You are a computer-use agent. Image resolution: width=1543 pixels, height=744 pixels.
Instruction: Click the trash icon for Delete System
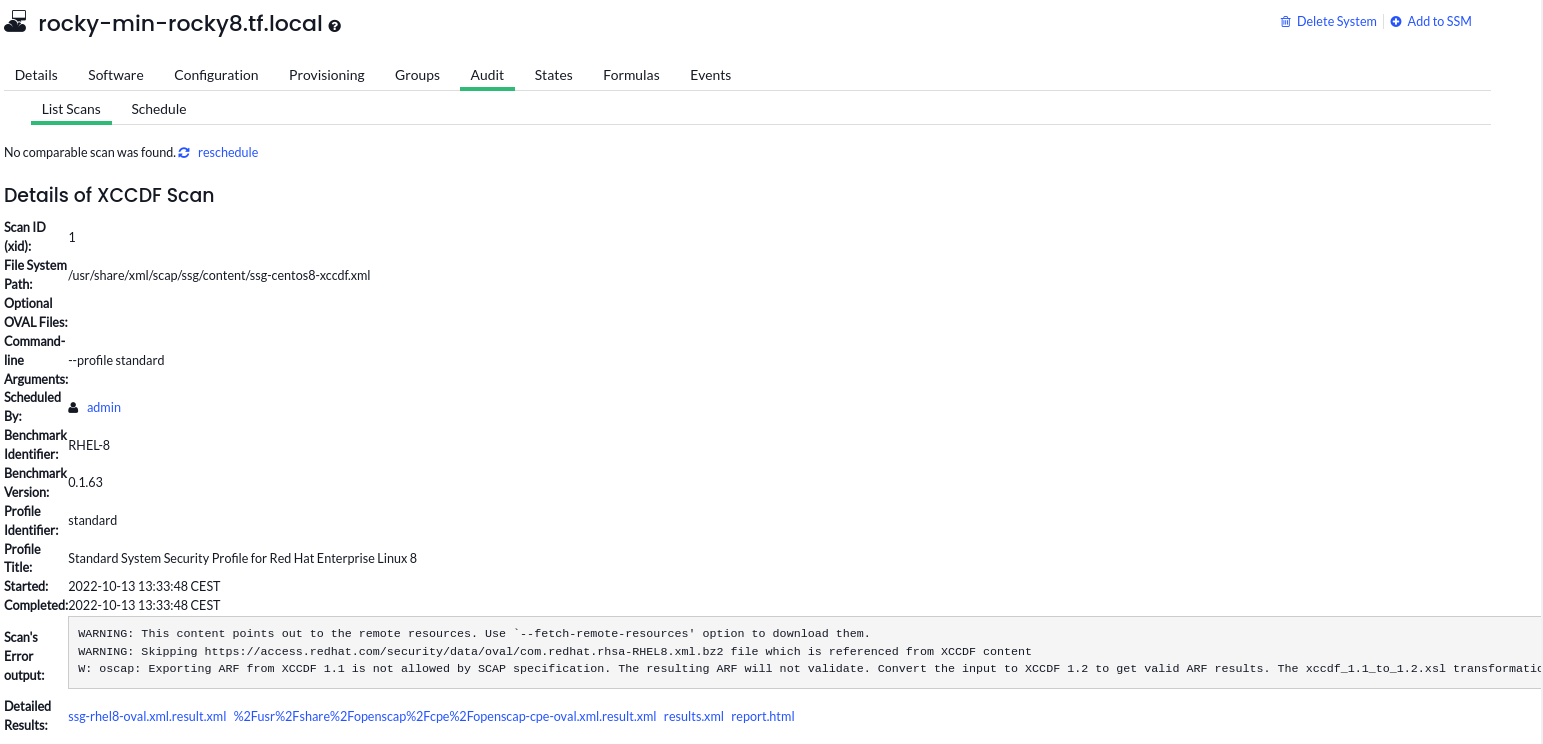(1286, 22)
